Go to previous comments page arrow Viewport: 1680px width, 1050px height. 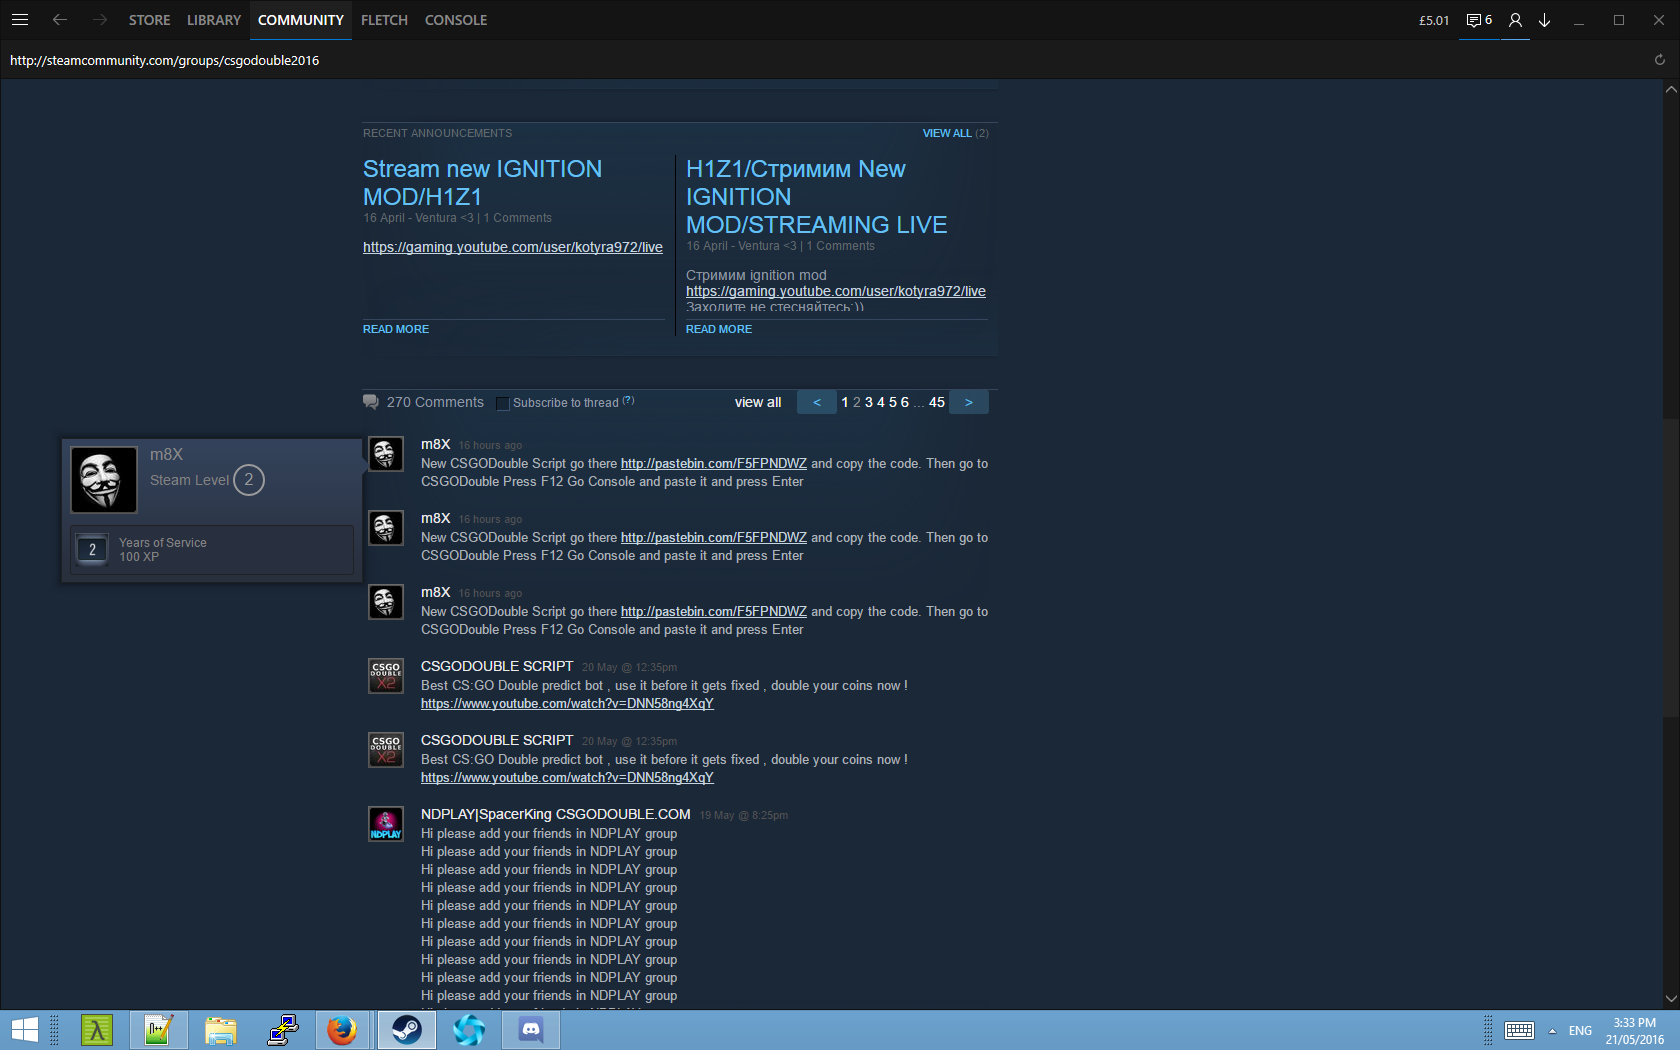817,402
